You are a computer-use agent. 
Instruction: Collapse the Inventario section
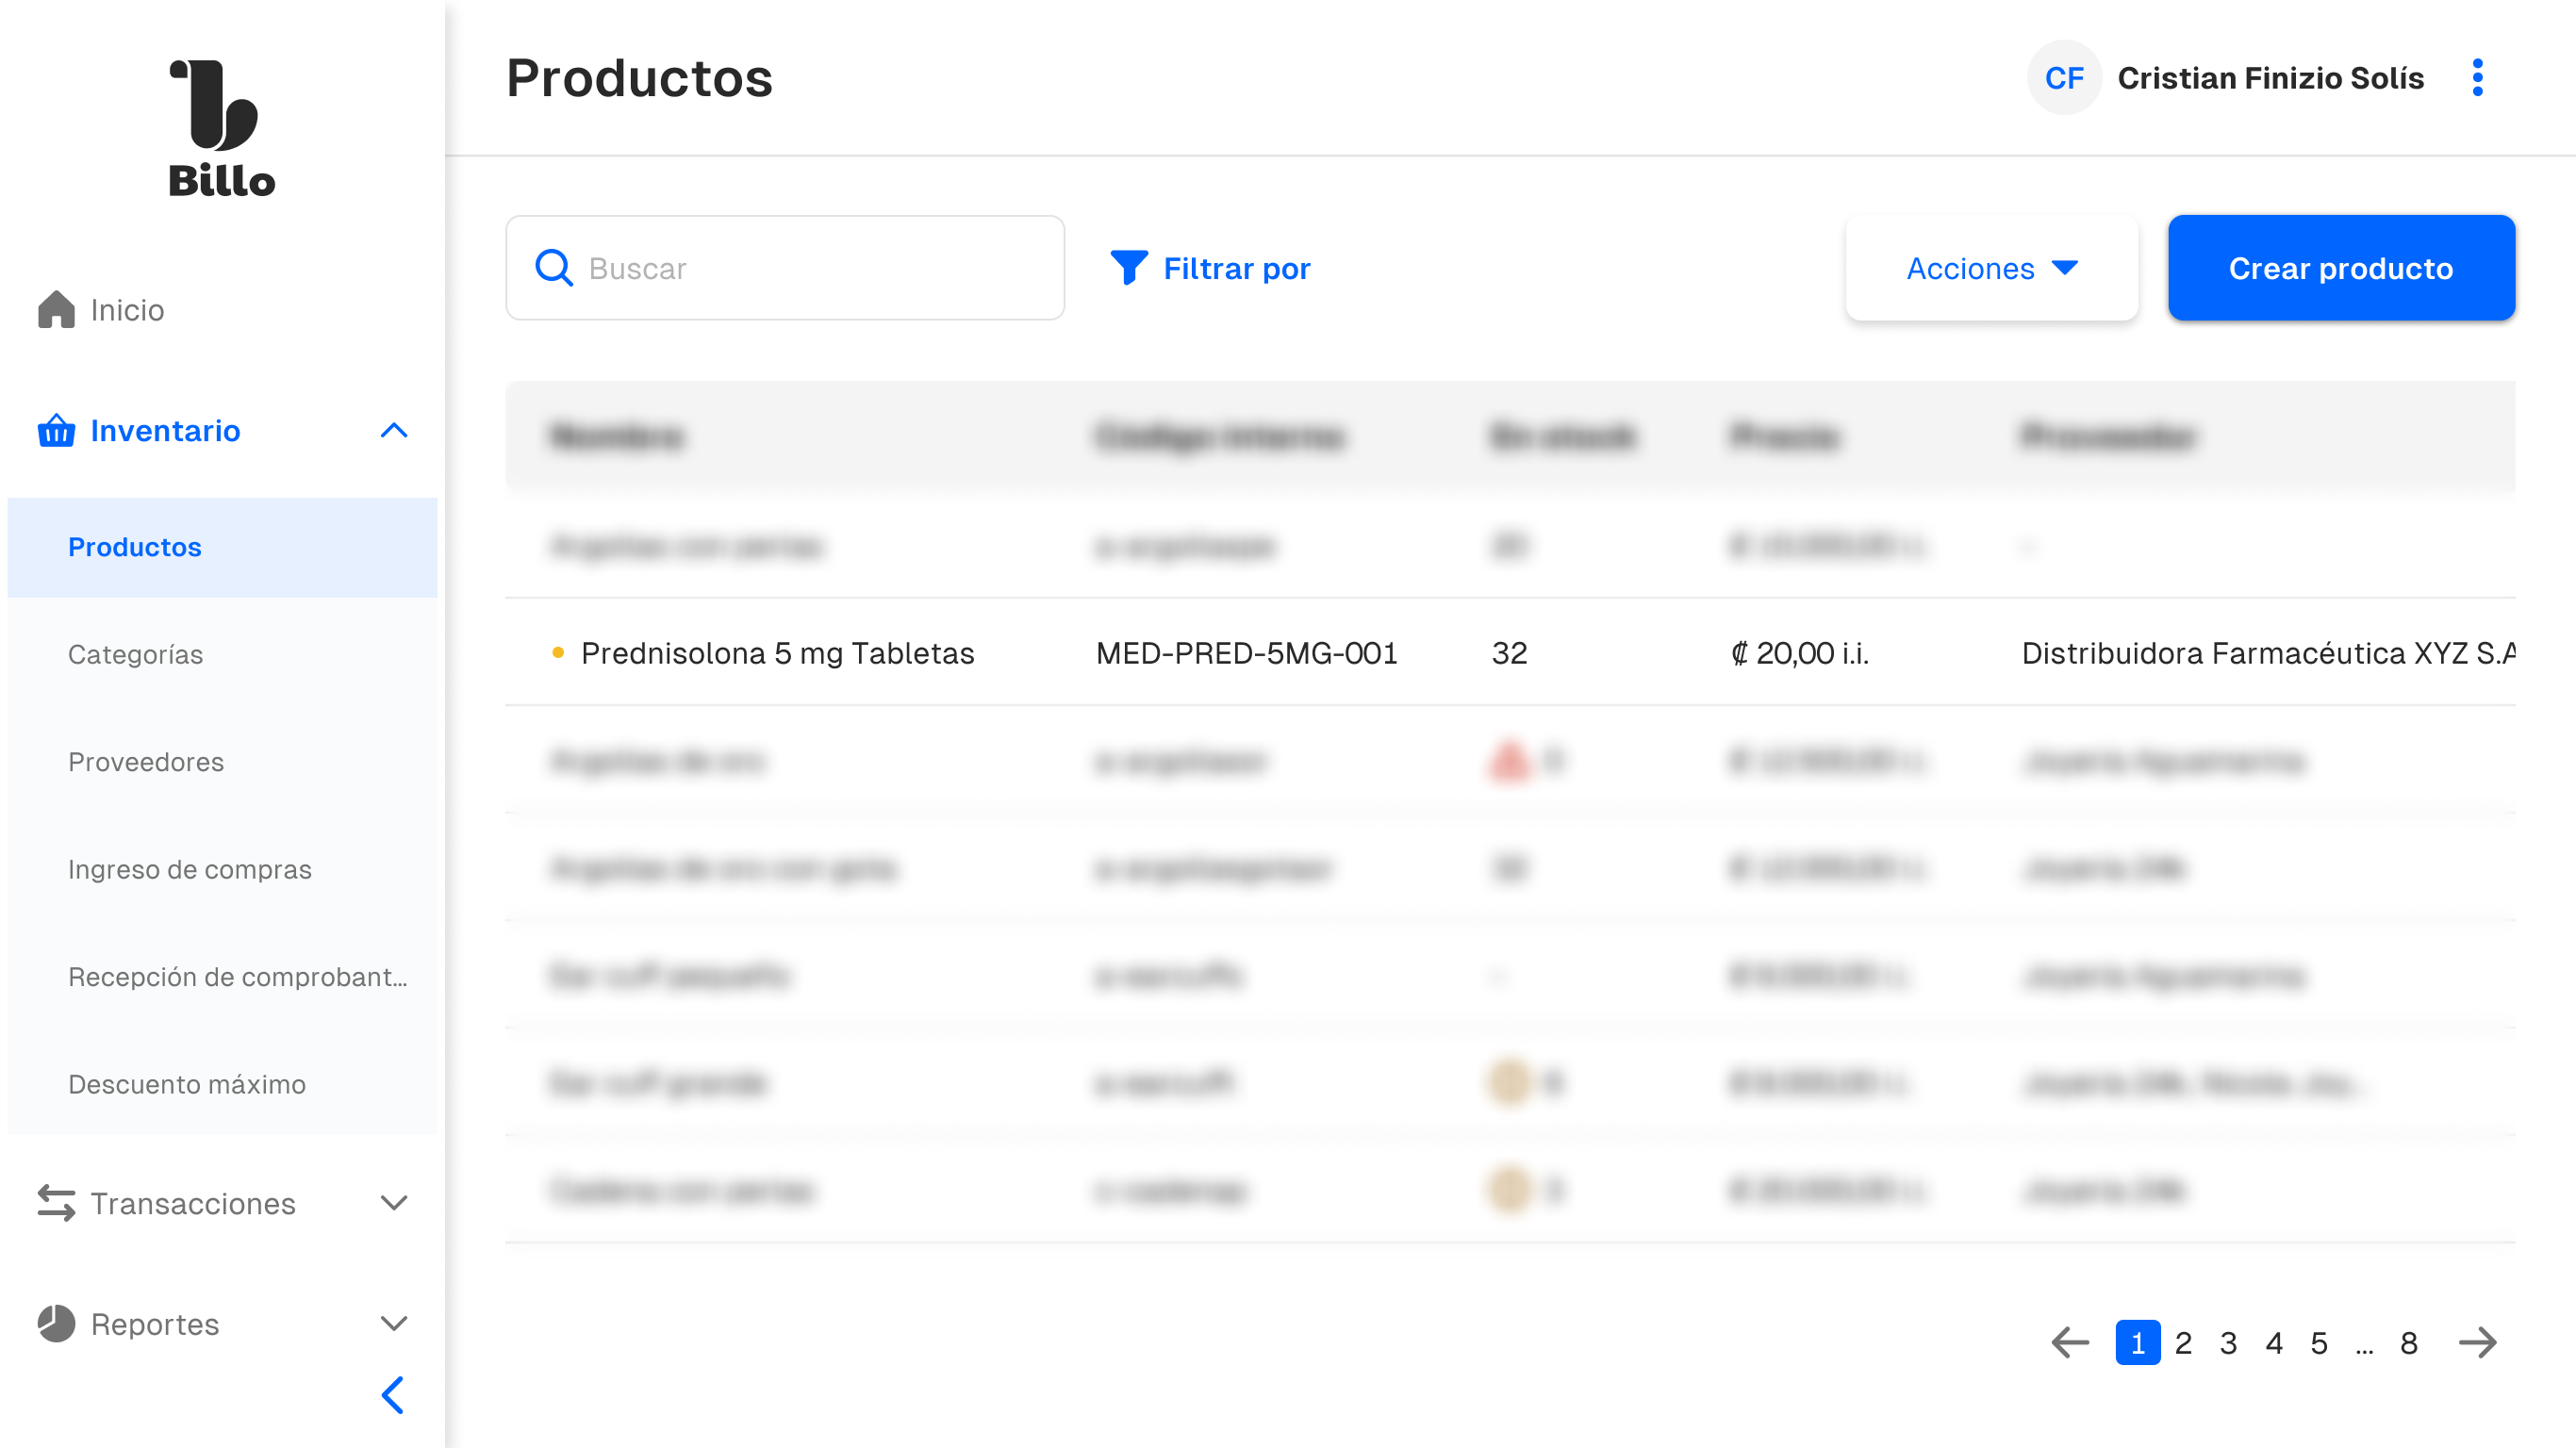394,431
